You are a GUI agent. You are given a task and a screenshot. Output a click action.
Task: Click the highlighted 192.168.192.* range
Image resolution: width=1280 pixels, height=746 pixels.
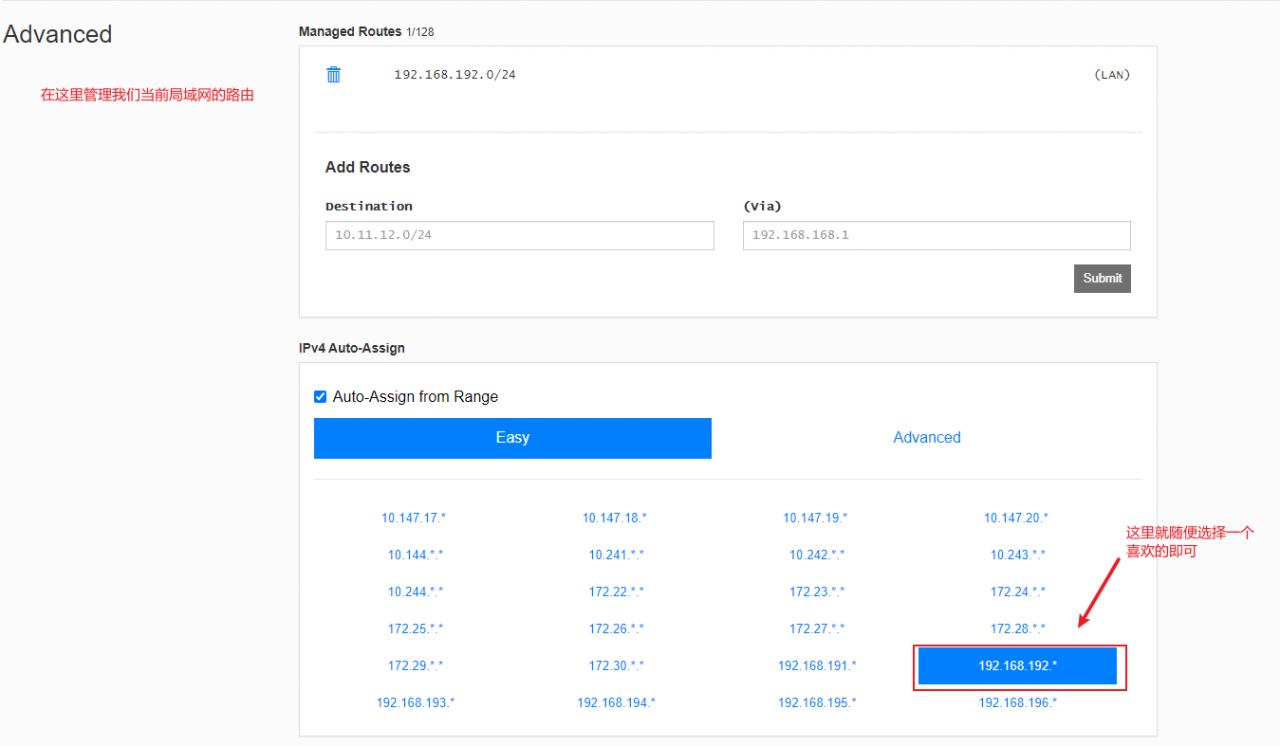pyautogui.click(x=1017, y=666)
